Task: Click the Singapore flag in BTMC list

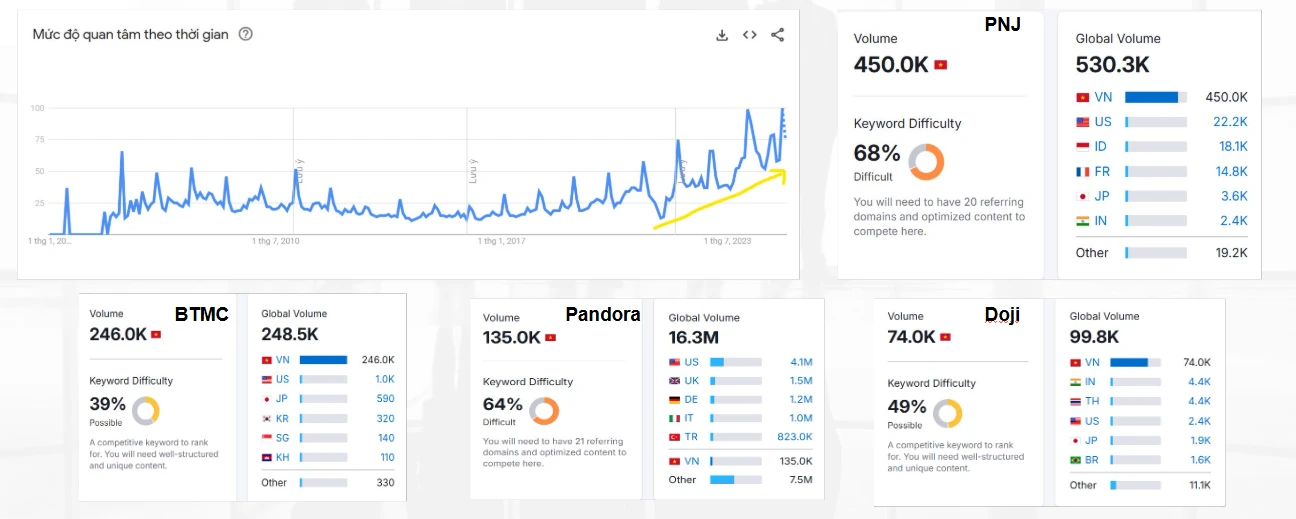Action: (x=267, y=438)
